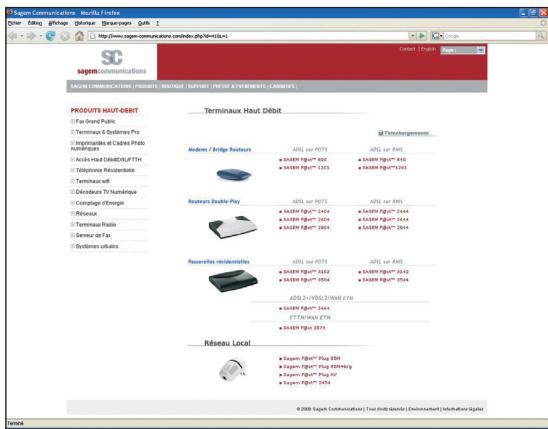Open the Home page icon
Screen dimensions: 548x429
click(80, 36)
